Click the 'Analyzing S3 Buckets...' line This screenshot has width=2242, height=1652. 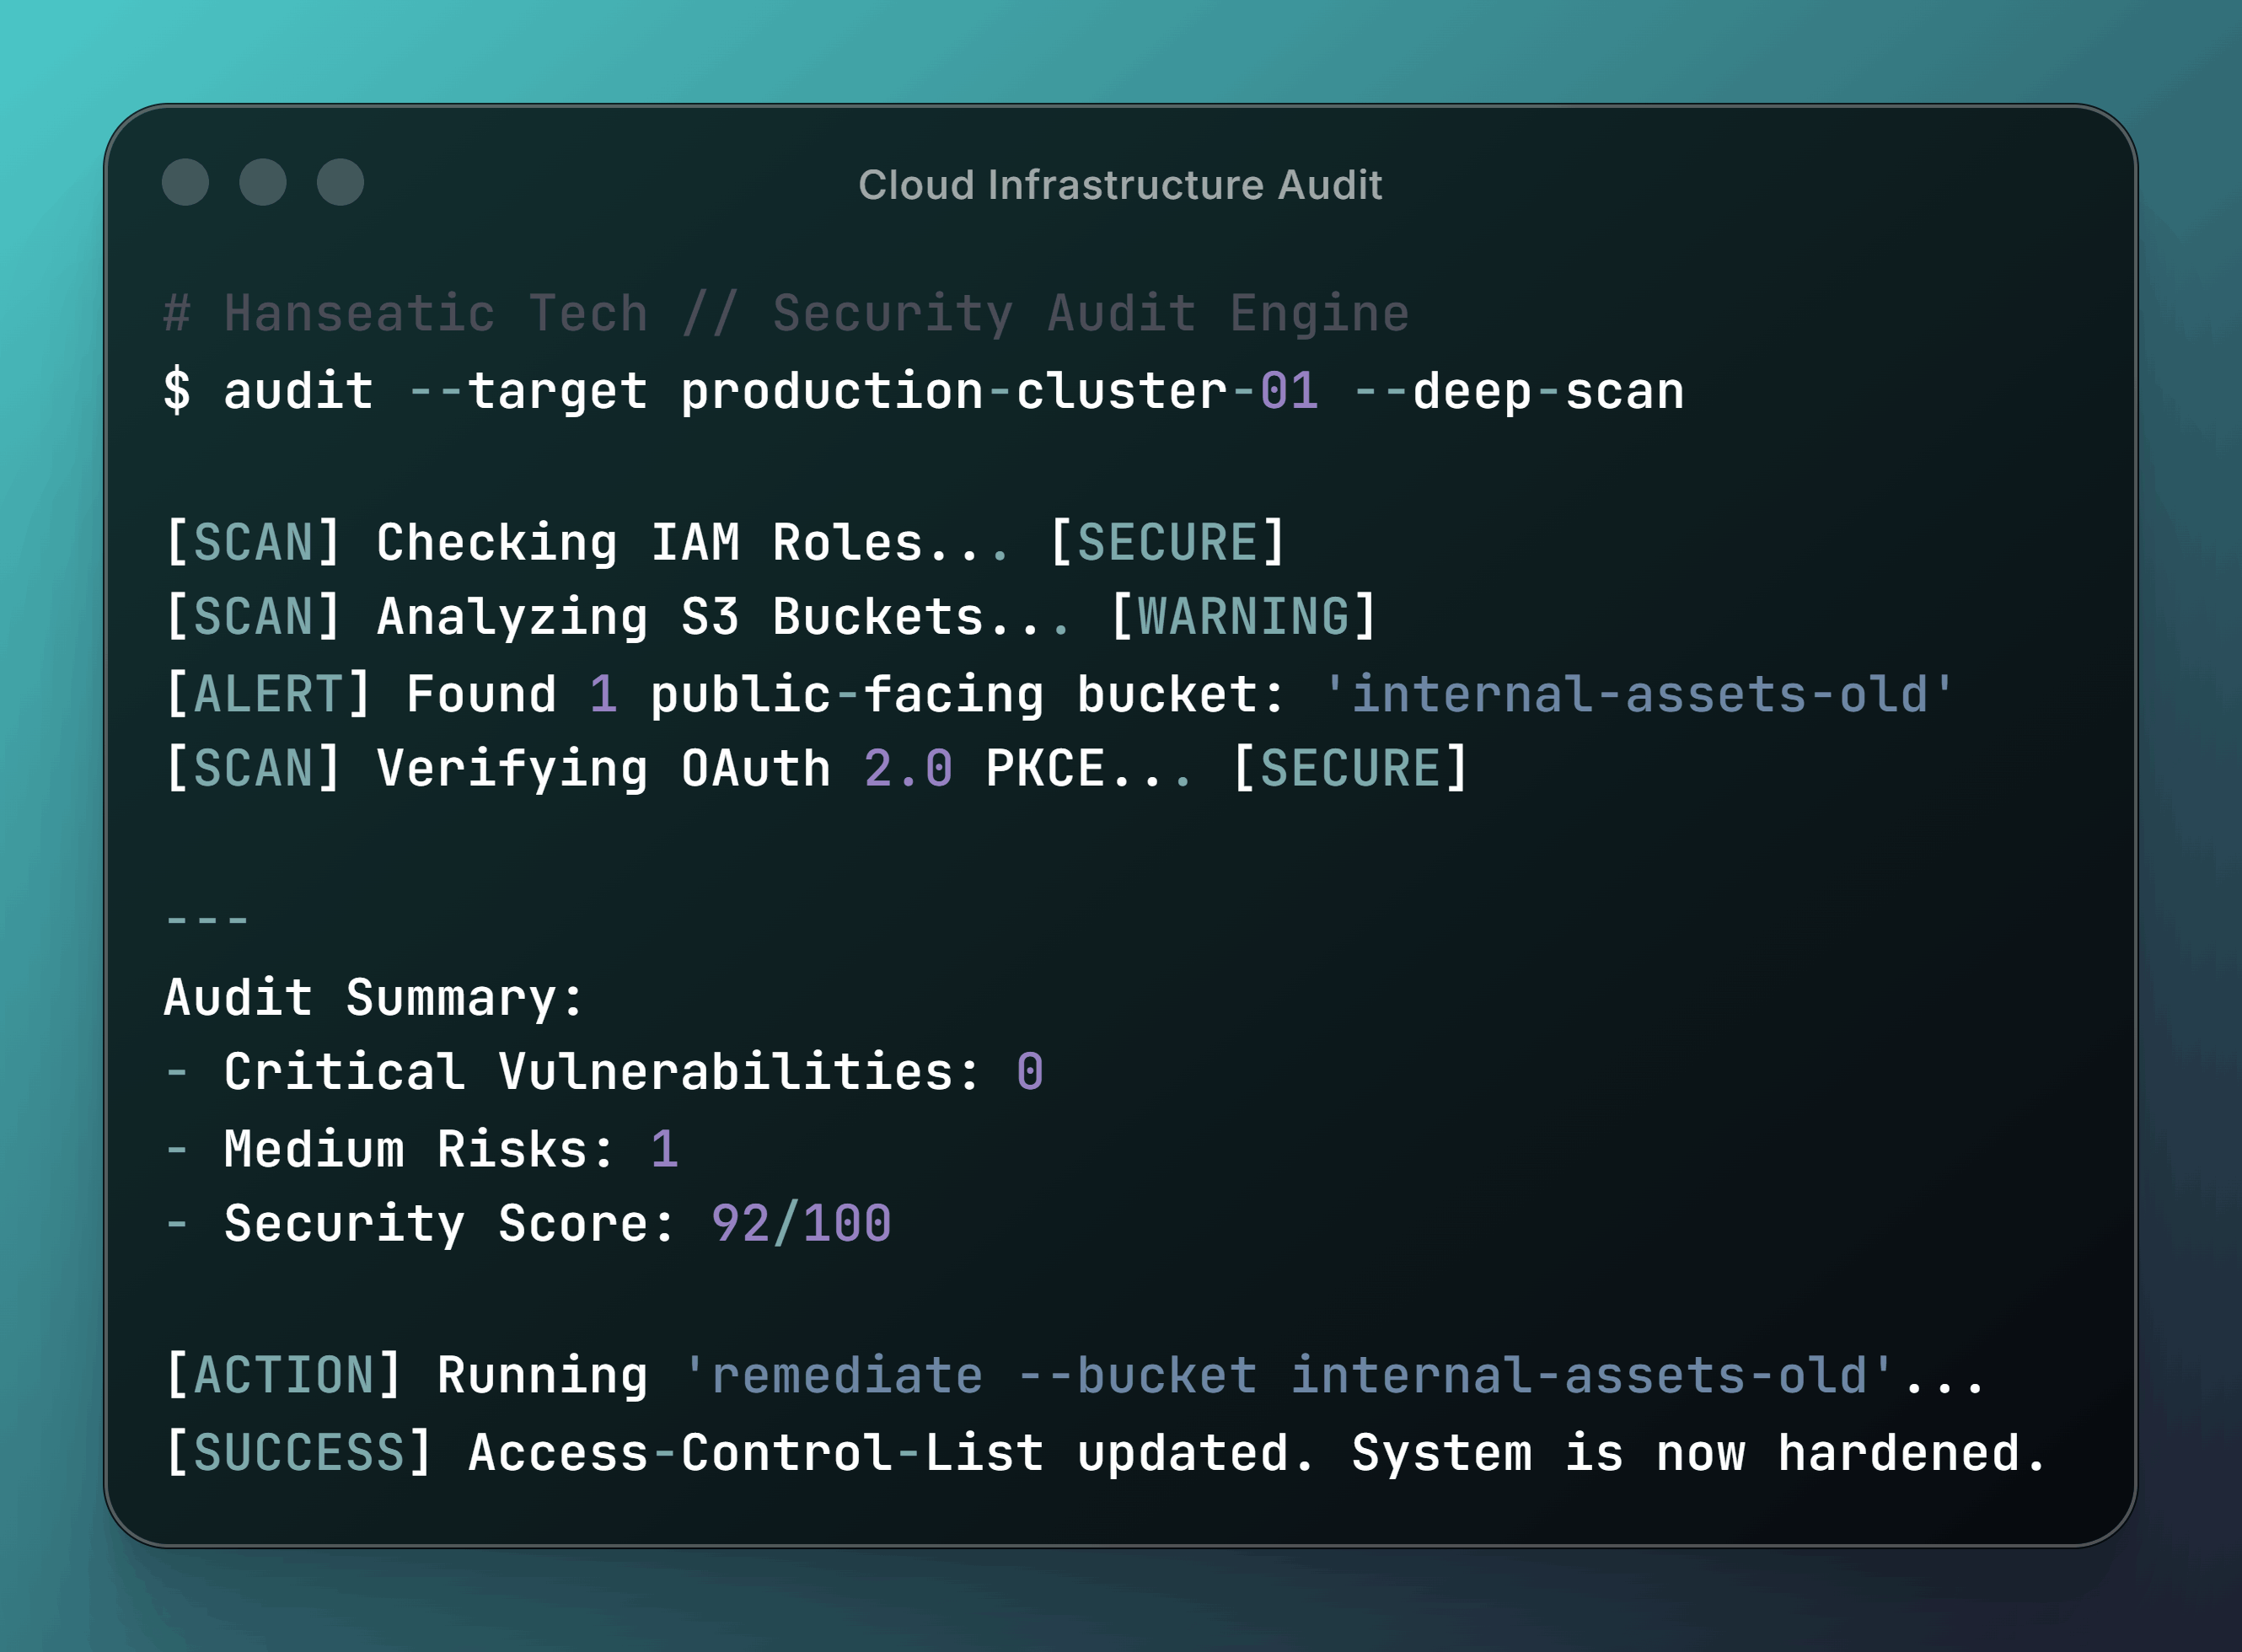click(x=724, y=617)
